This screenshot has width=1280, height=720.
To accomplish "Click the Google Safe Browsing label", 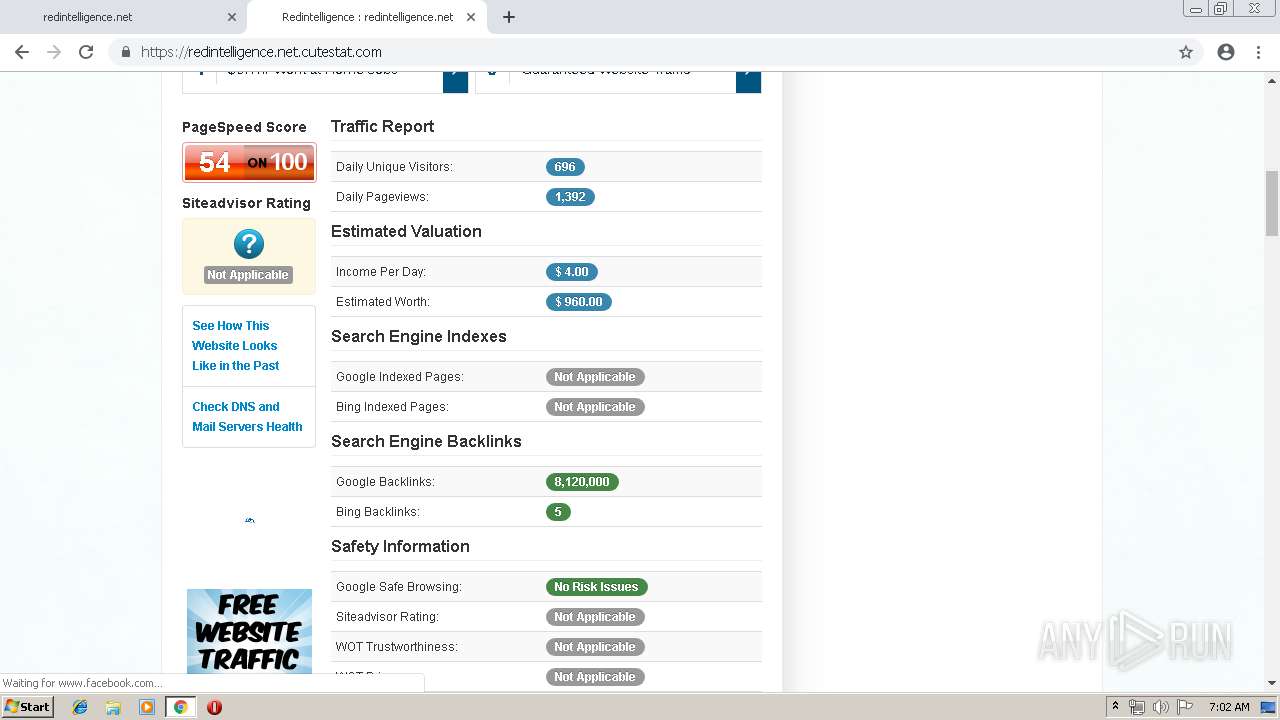I will (x=398, y=587).
